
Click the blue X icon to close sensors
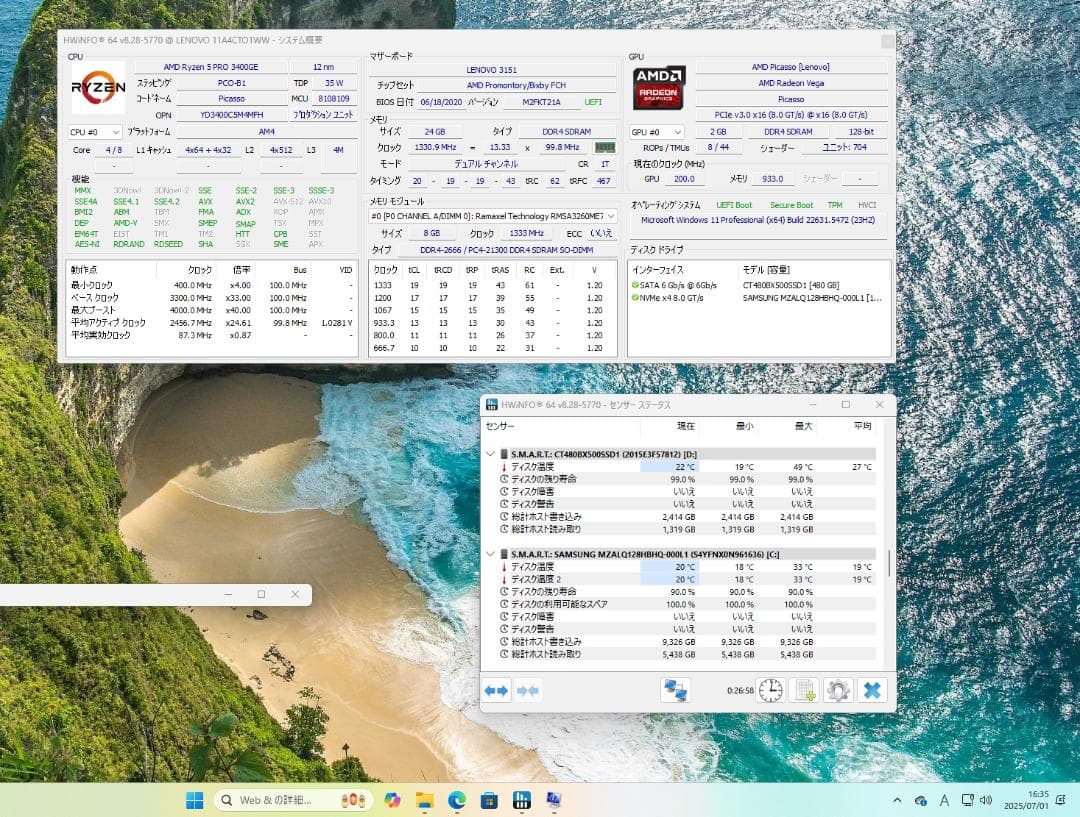[x=872, y=690]
